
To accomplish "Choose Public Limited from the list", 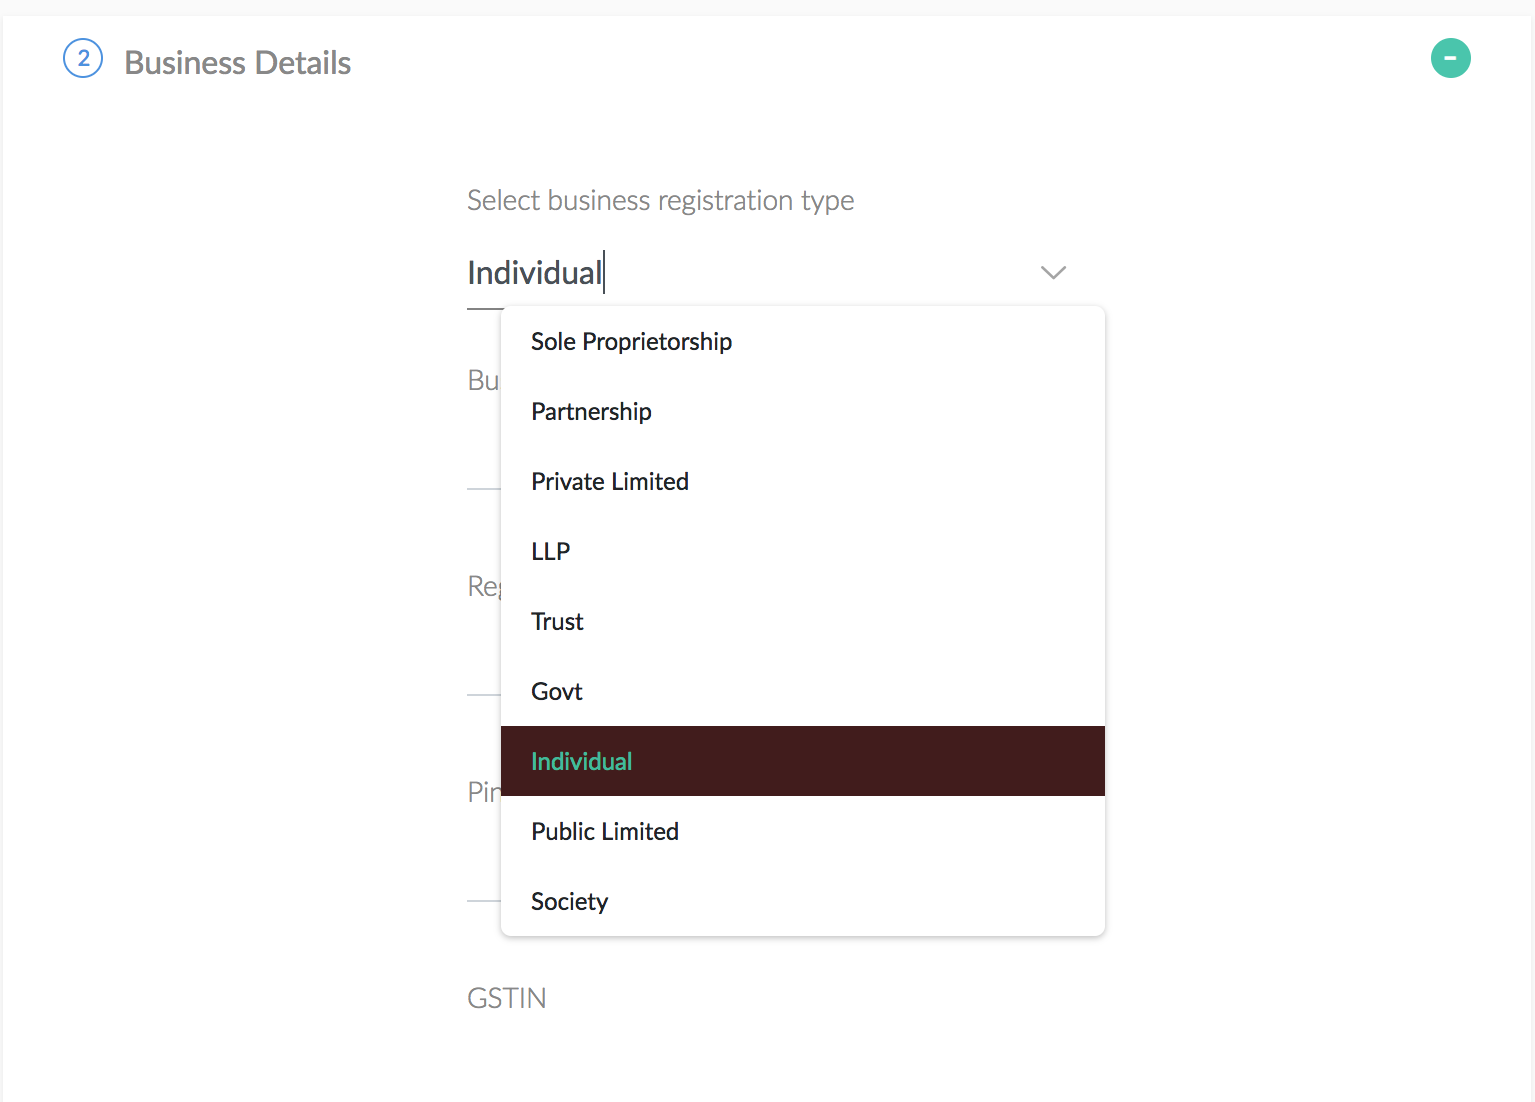I will click(803, 831).
